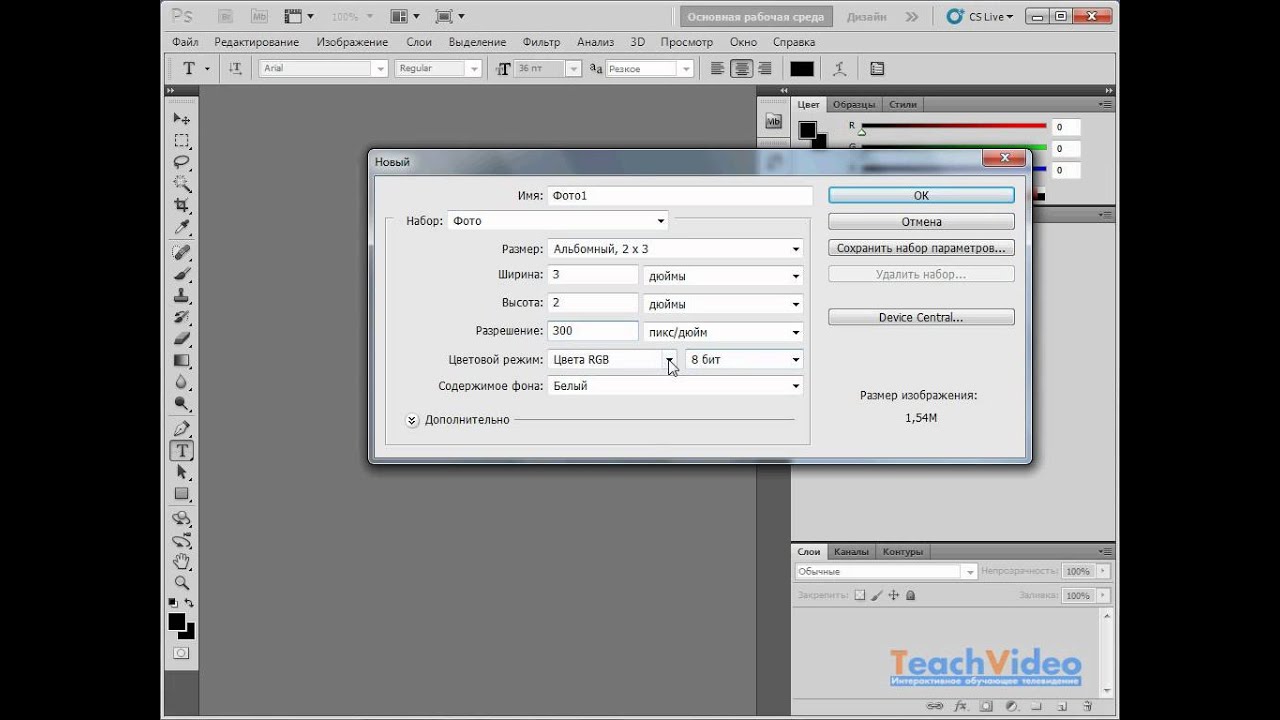The image size is (1280, 720).
Task: Open the Редактирование menu
Action: tap(257, 42)
